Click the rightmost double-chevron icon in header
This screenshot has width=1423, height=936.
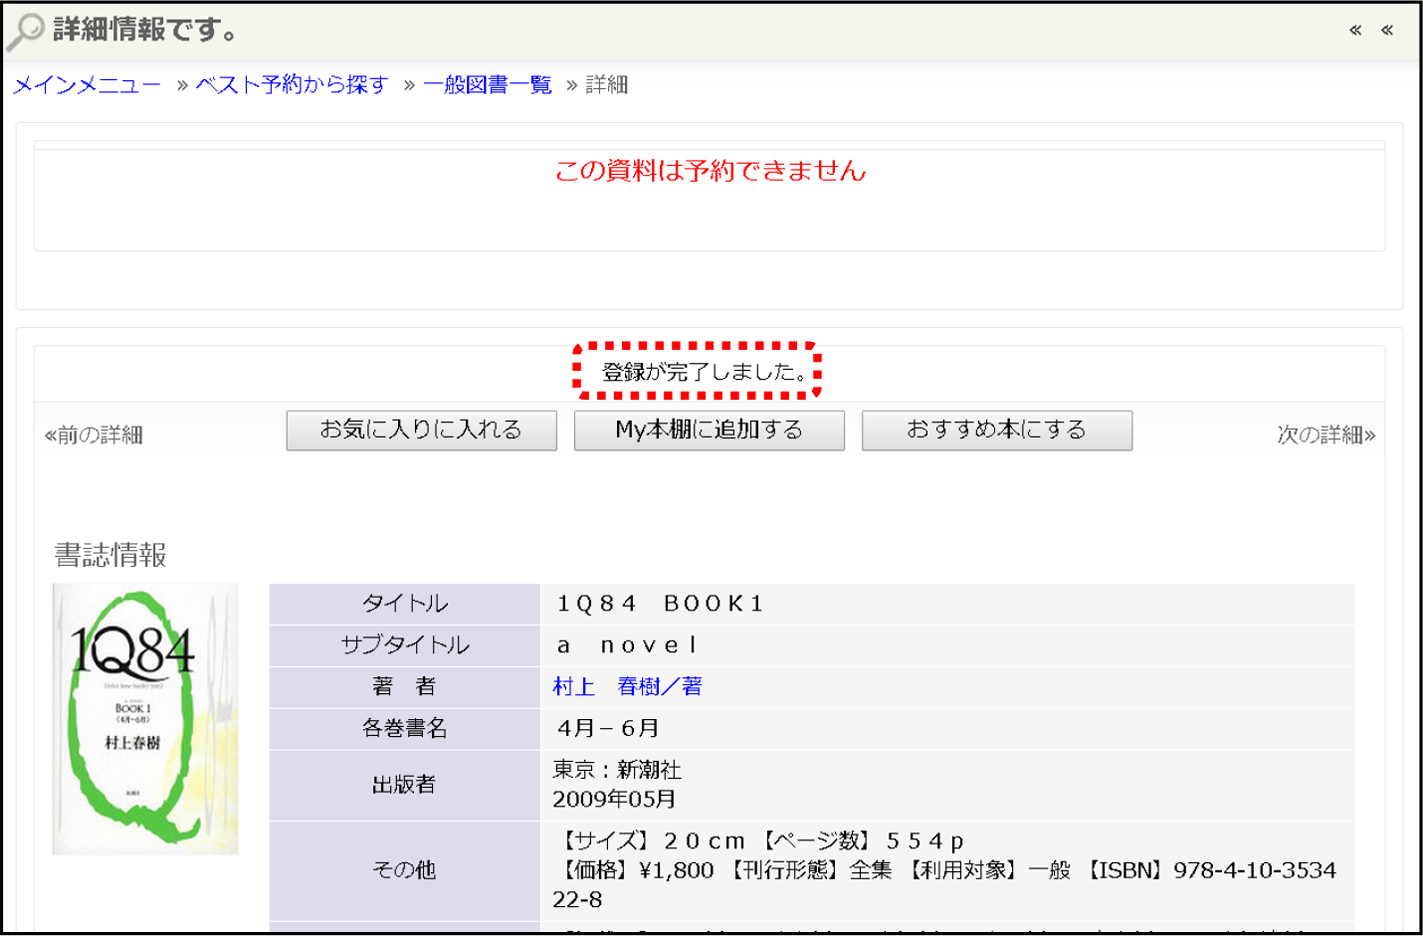pos(1387,30)
